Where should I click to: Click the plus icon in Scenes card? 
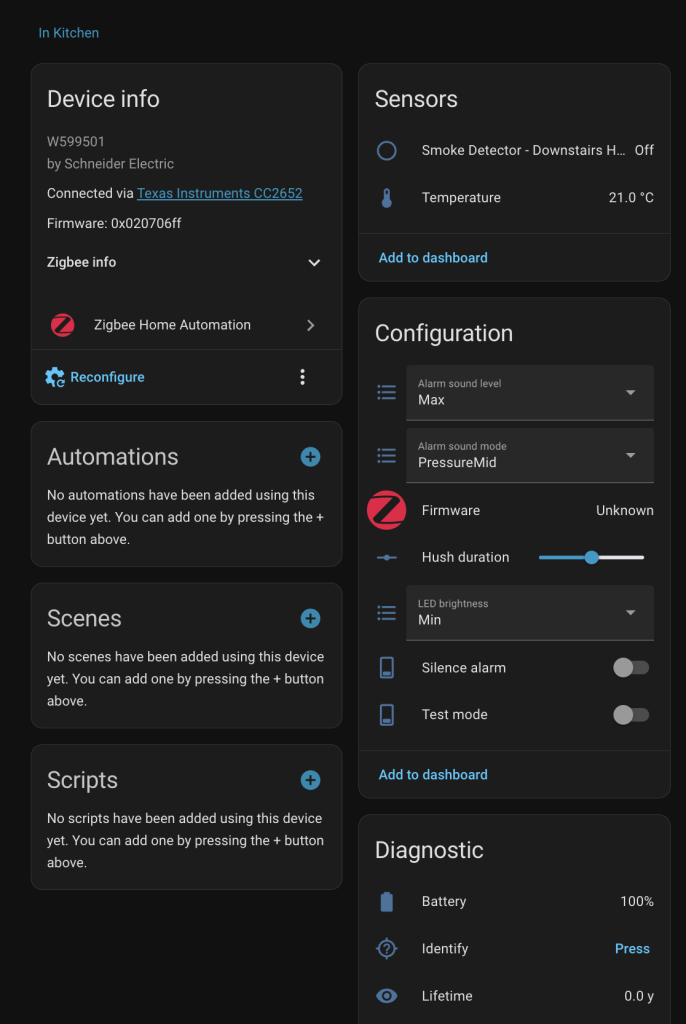coord(310,619)
